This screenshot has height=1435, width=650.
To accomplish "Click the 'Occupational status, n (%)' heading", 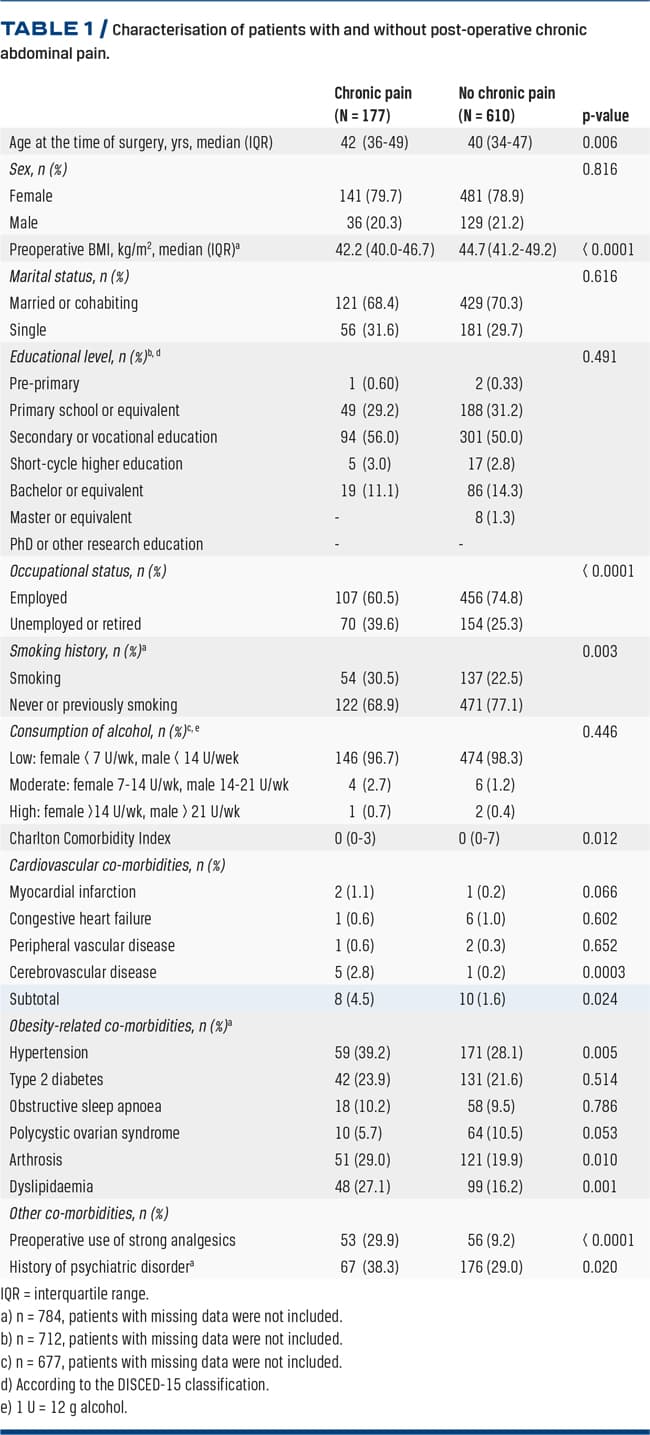I will tap(87, 571).
